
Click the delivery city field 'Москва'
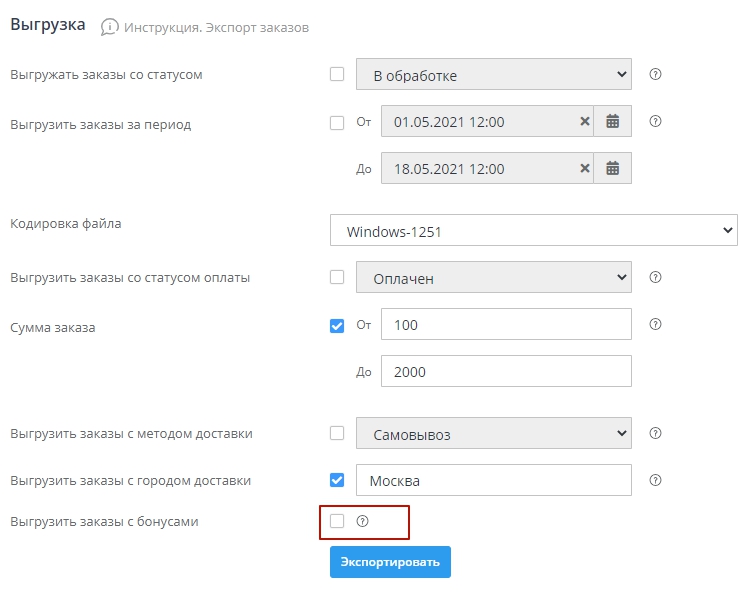pyautogui.click(x=494, y=480)
